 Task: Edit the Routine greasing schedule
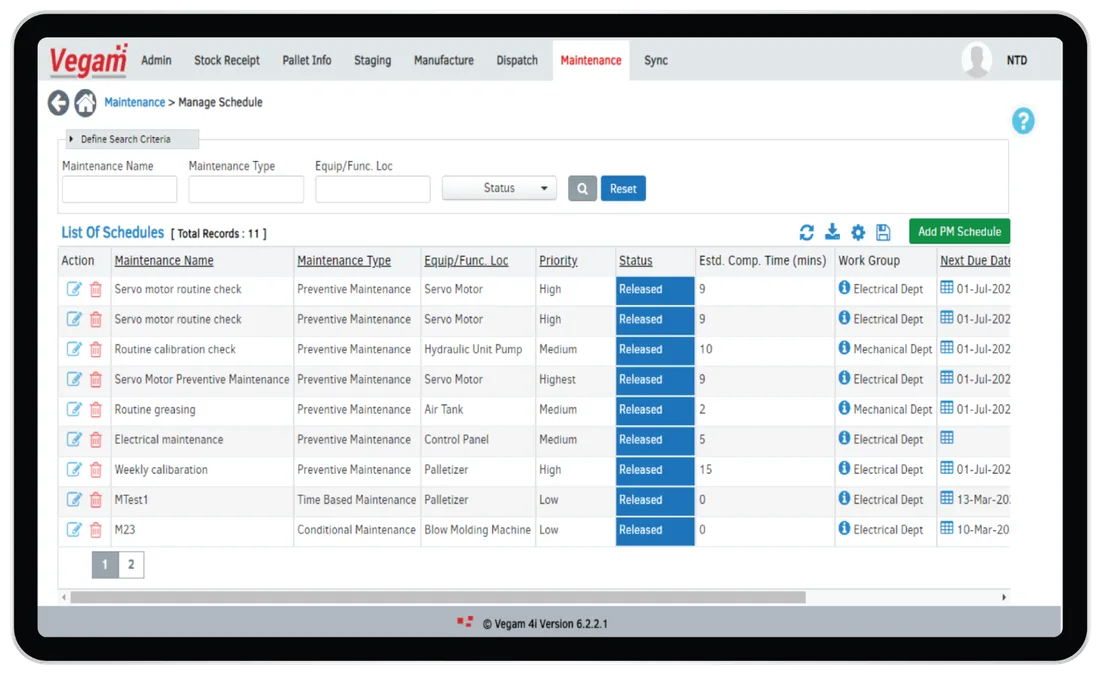click(74, 410)
